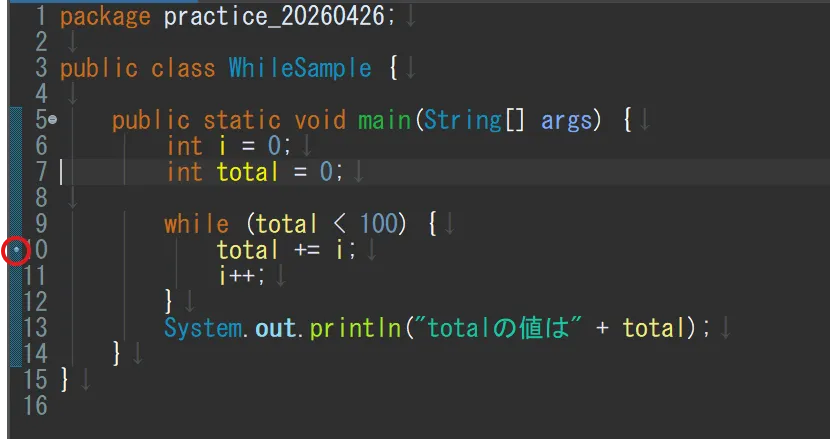Click 'total' in the line 7 declaration
This screenshot has width=830, height=439.
(247, 172)
